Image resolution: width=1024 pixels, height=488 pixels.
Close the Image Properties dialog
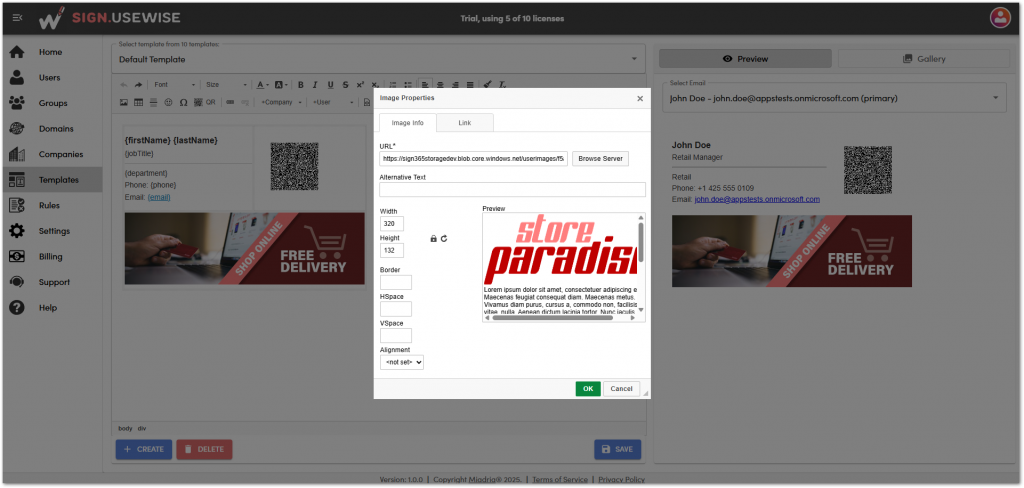pos(640,99)
